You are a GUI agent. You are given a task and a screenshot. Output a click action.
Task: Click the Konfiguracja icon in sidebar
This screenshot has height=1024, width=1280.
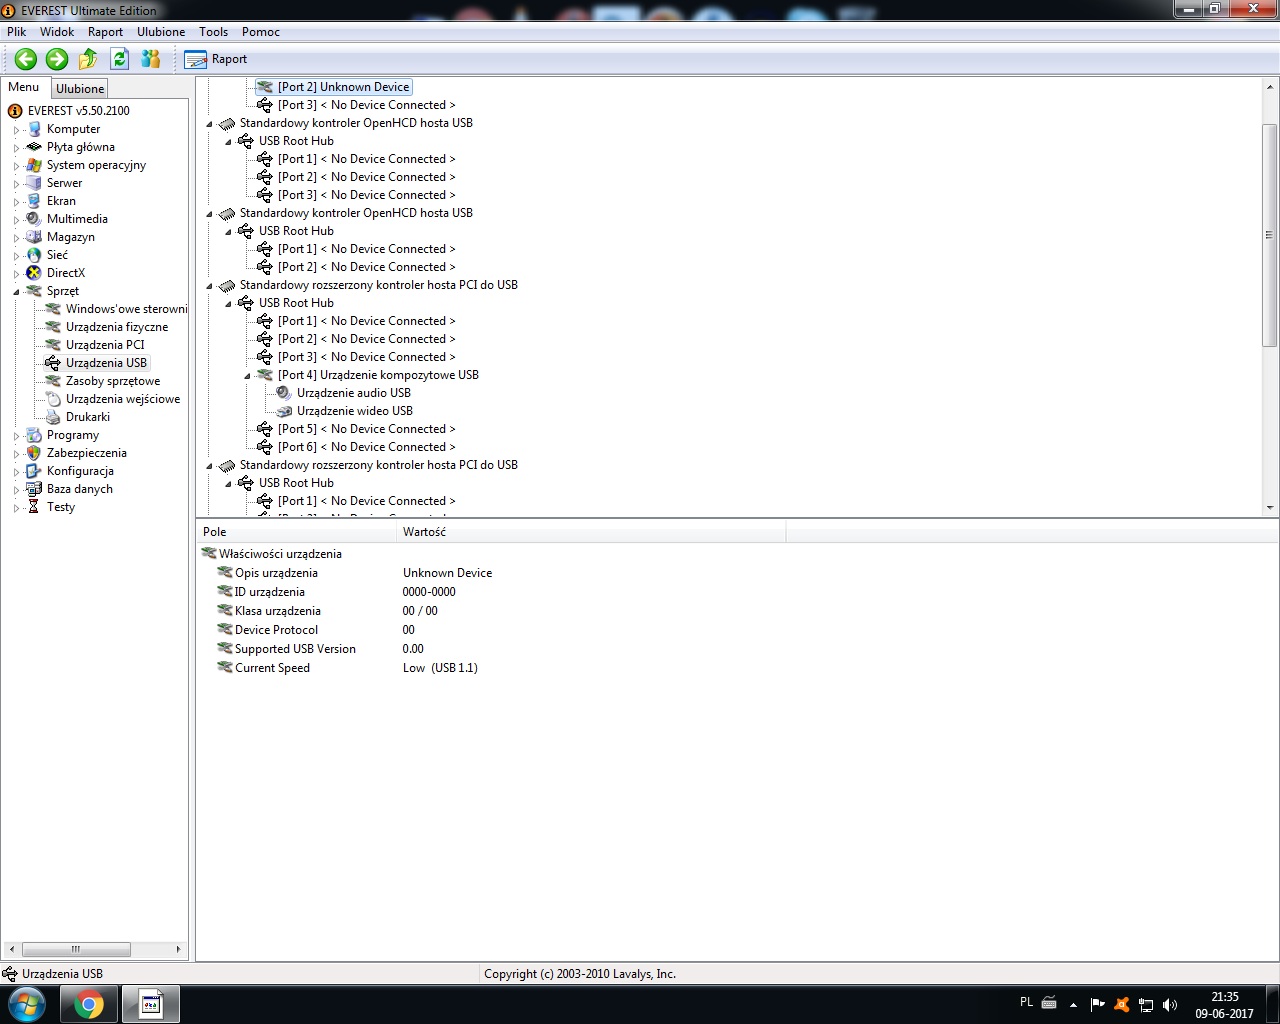(34, 471)
